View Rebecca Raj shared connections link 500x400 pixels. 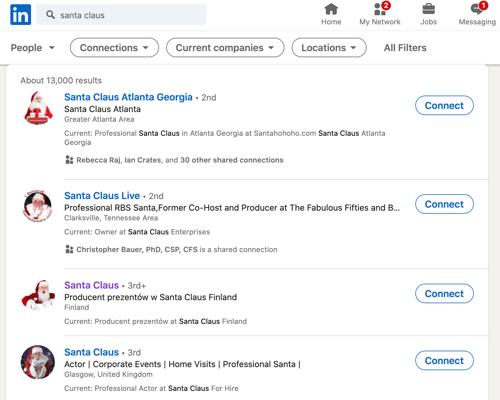pyautogui.click(x=180, y=160)
